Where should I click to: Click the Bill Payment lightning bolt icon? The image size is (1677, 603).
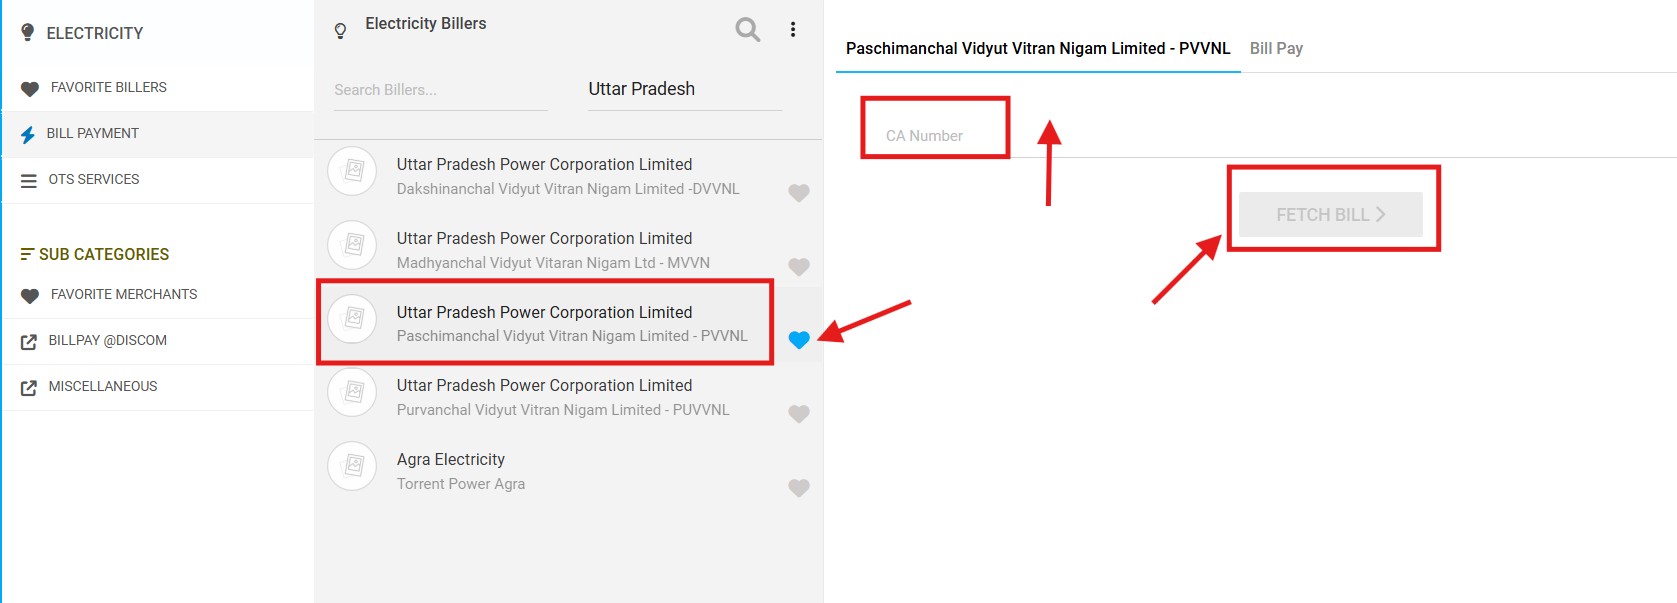coord(28,134)
